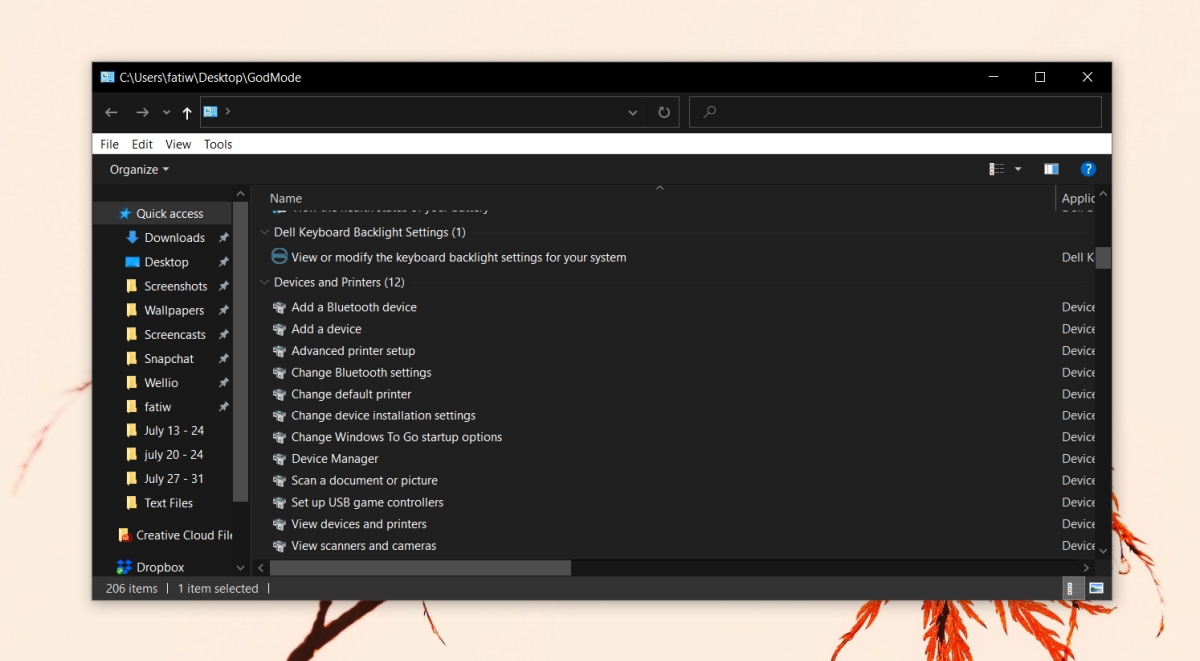Viewport: 1200px width, 661px height.
Task: Open the address bar history dropdown
Action: pos(632,112)
